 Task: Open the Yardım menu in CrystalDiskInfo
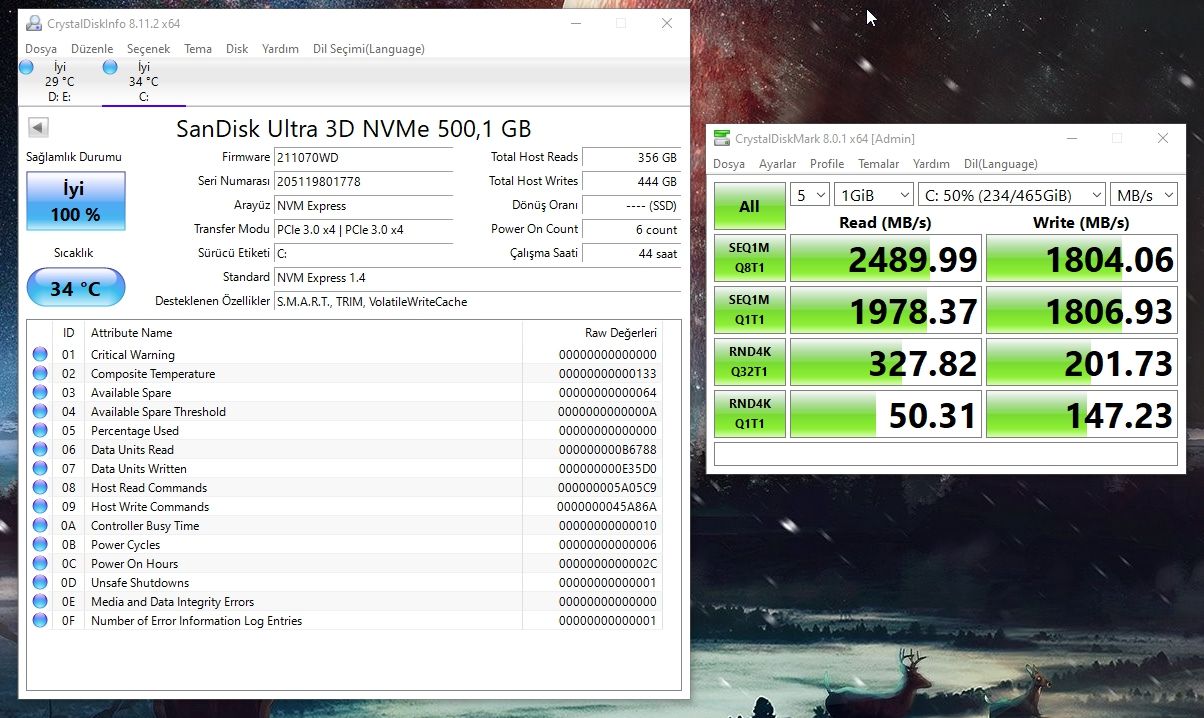coord(280,49)
